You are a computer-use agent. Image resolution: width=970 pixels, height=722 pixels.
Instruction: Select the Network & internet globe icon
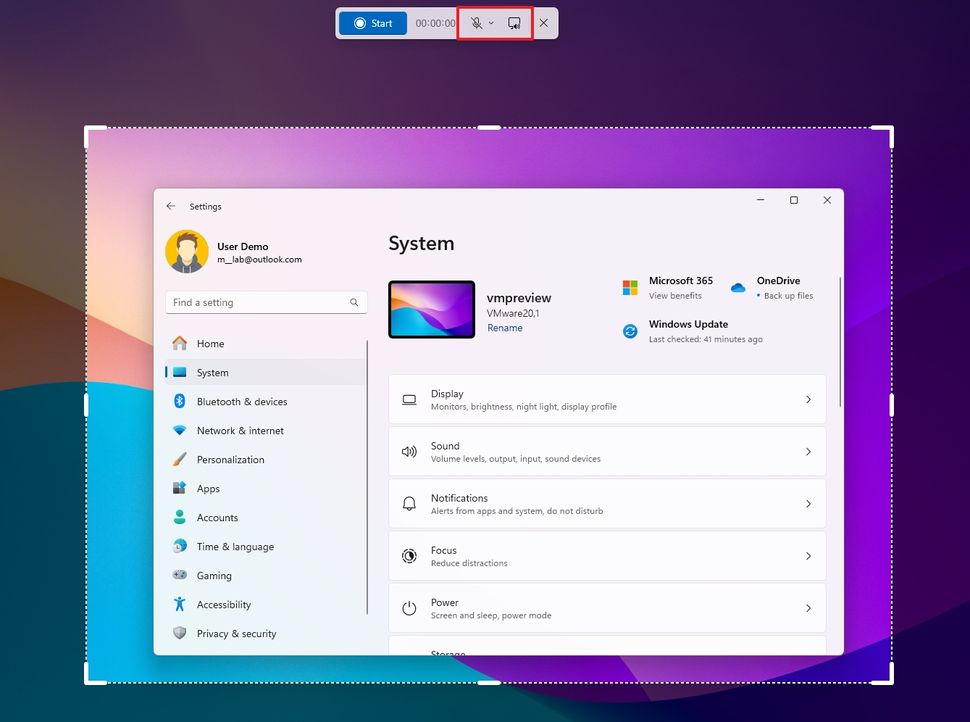[x=181, y=430]
